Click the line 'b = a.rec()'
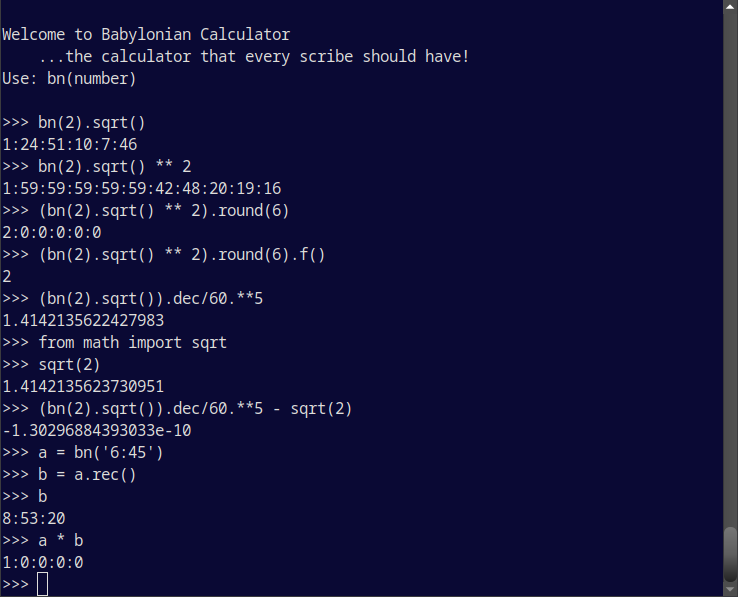Screen dimensions: 738x597 [69, 475]
